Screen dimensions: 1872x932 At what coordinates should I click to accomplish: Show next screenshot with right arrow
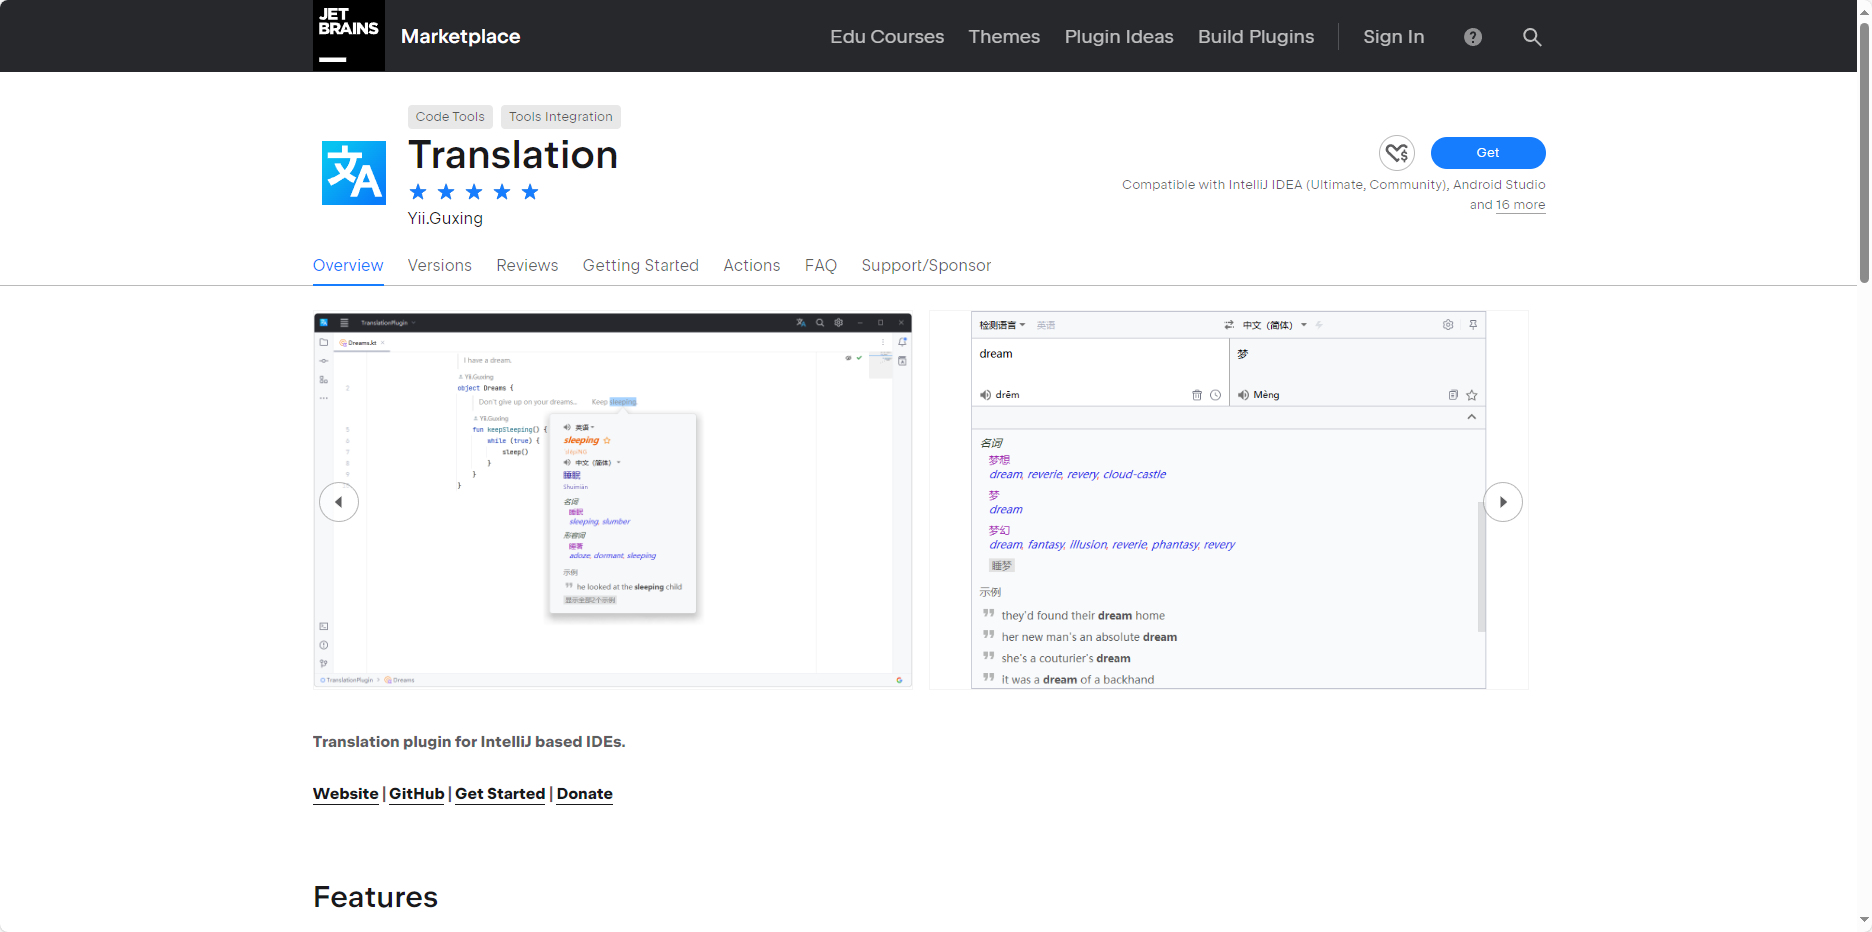(1503, 502)
